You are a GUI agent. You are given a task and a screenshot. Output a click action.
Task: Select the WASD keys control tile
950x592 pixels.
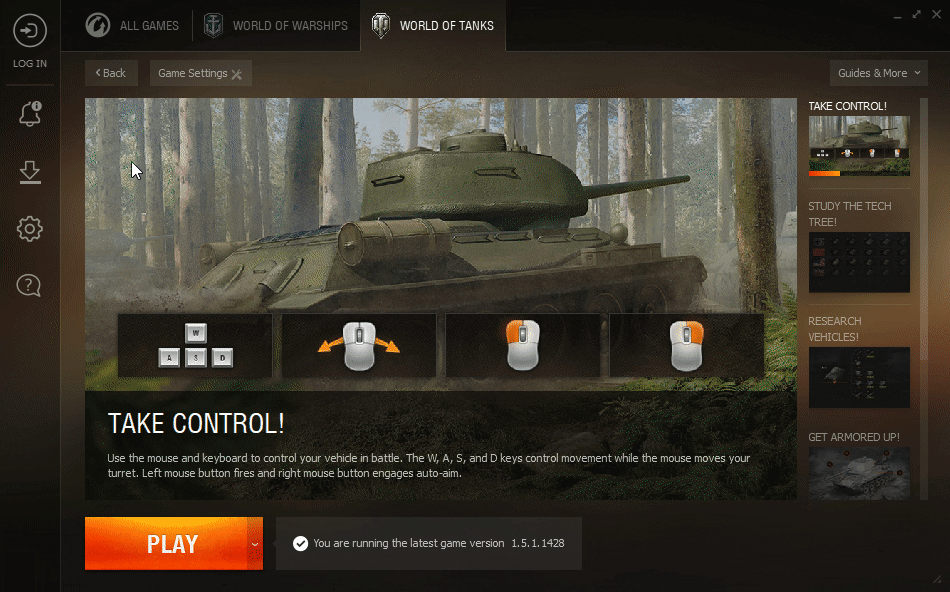pyautogui.click(x=195, y=345)
